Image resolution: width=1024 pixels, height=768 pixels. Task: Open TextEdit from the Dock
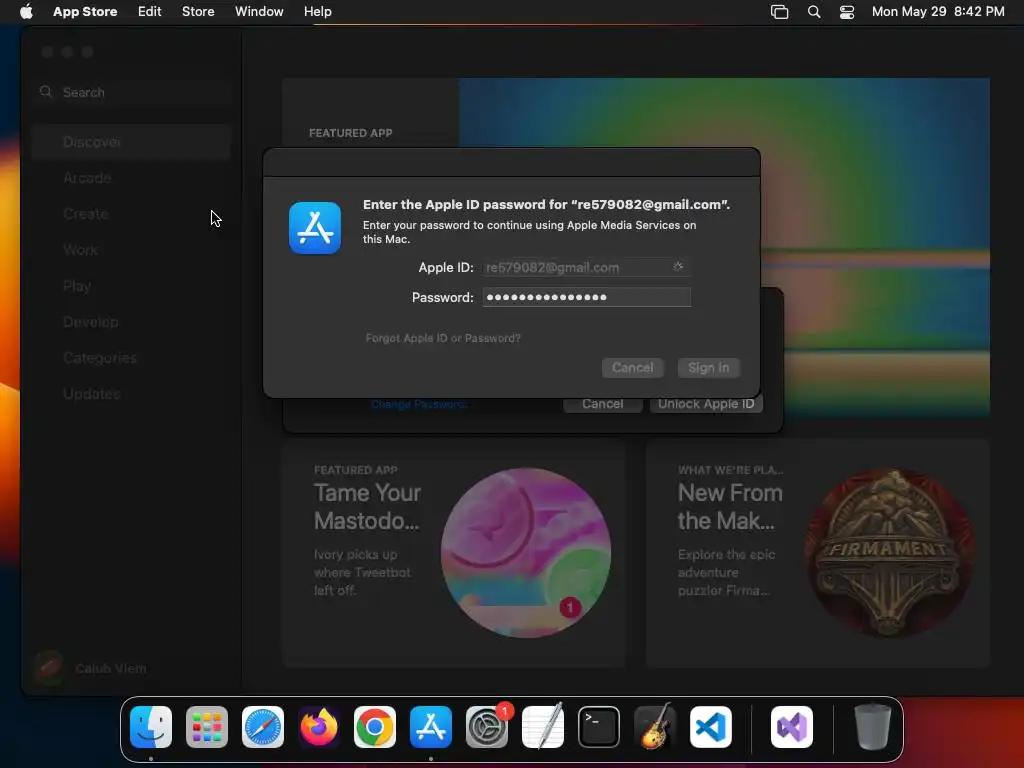[543, 727]
